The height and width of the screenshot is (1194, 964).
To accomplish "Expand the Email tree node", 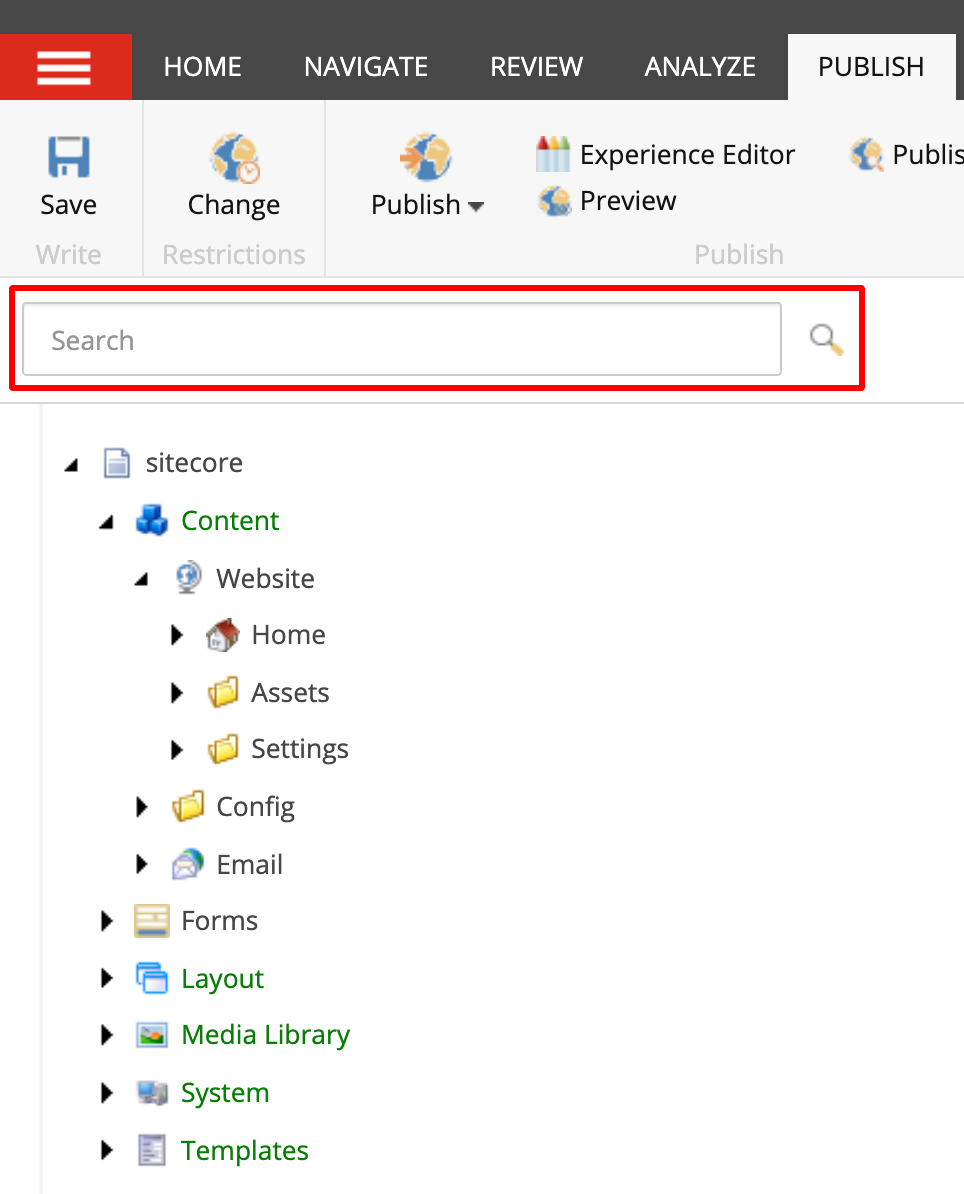I will click(142, 864).
